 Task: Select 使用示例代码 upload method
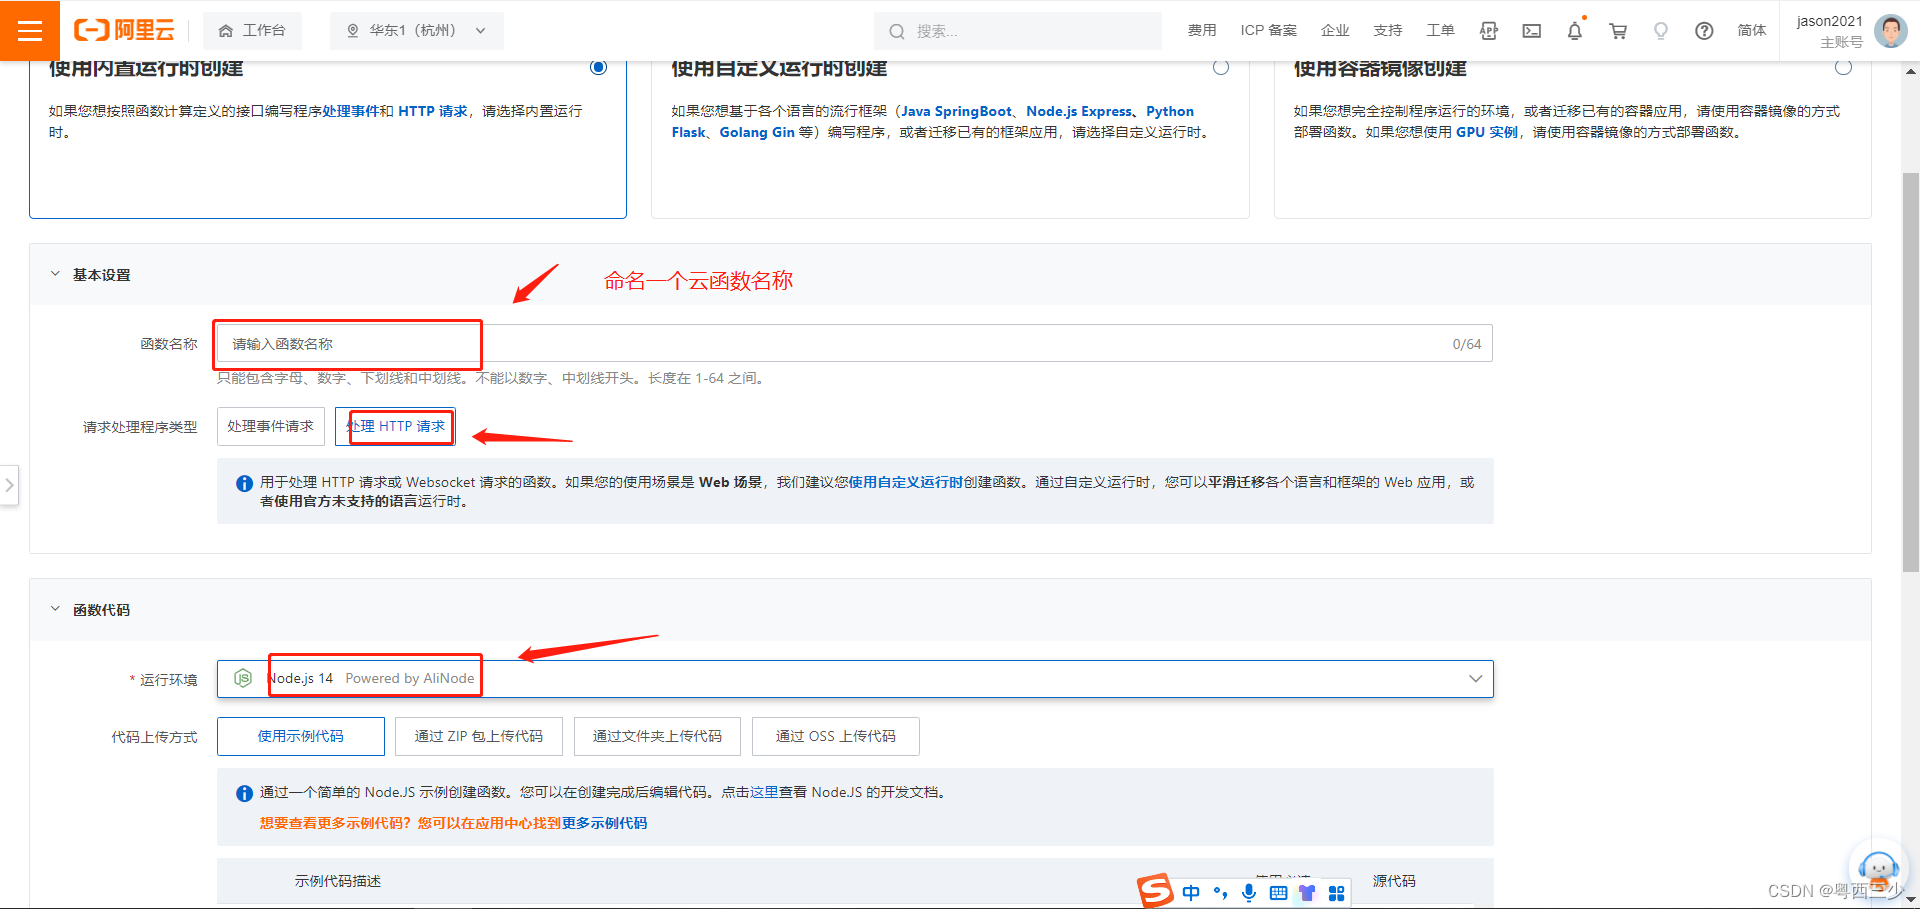(x=300, y=736)
